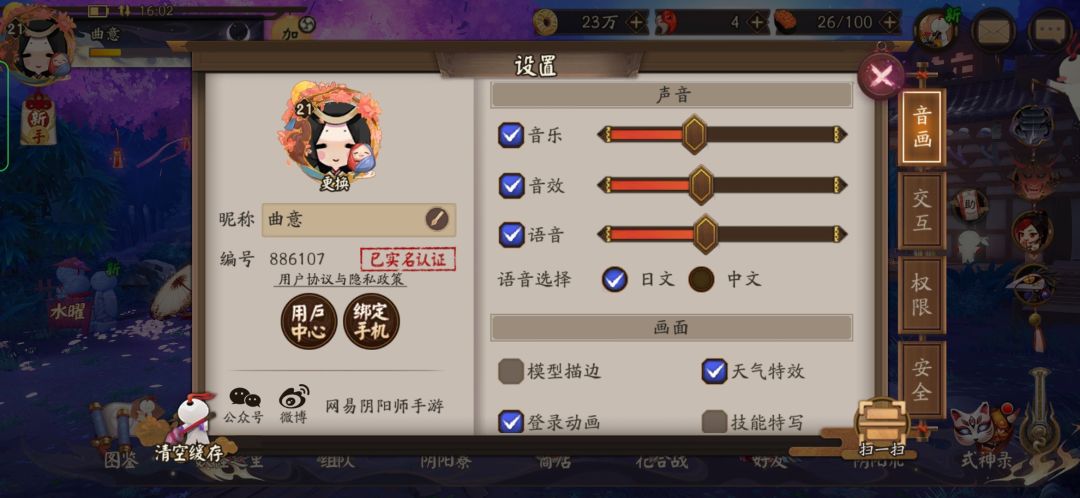Screen dimensions: 1080x498
Task: Click the pencil icon to edit nickname
Action: (x=437, y=220)
